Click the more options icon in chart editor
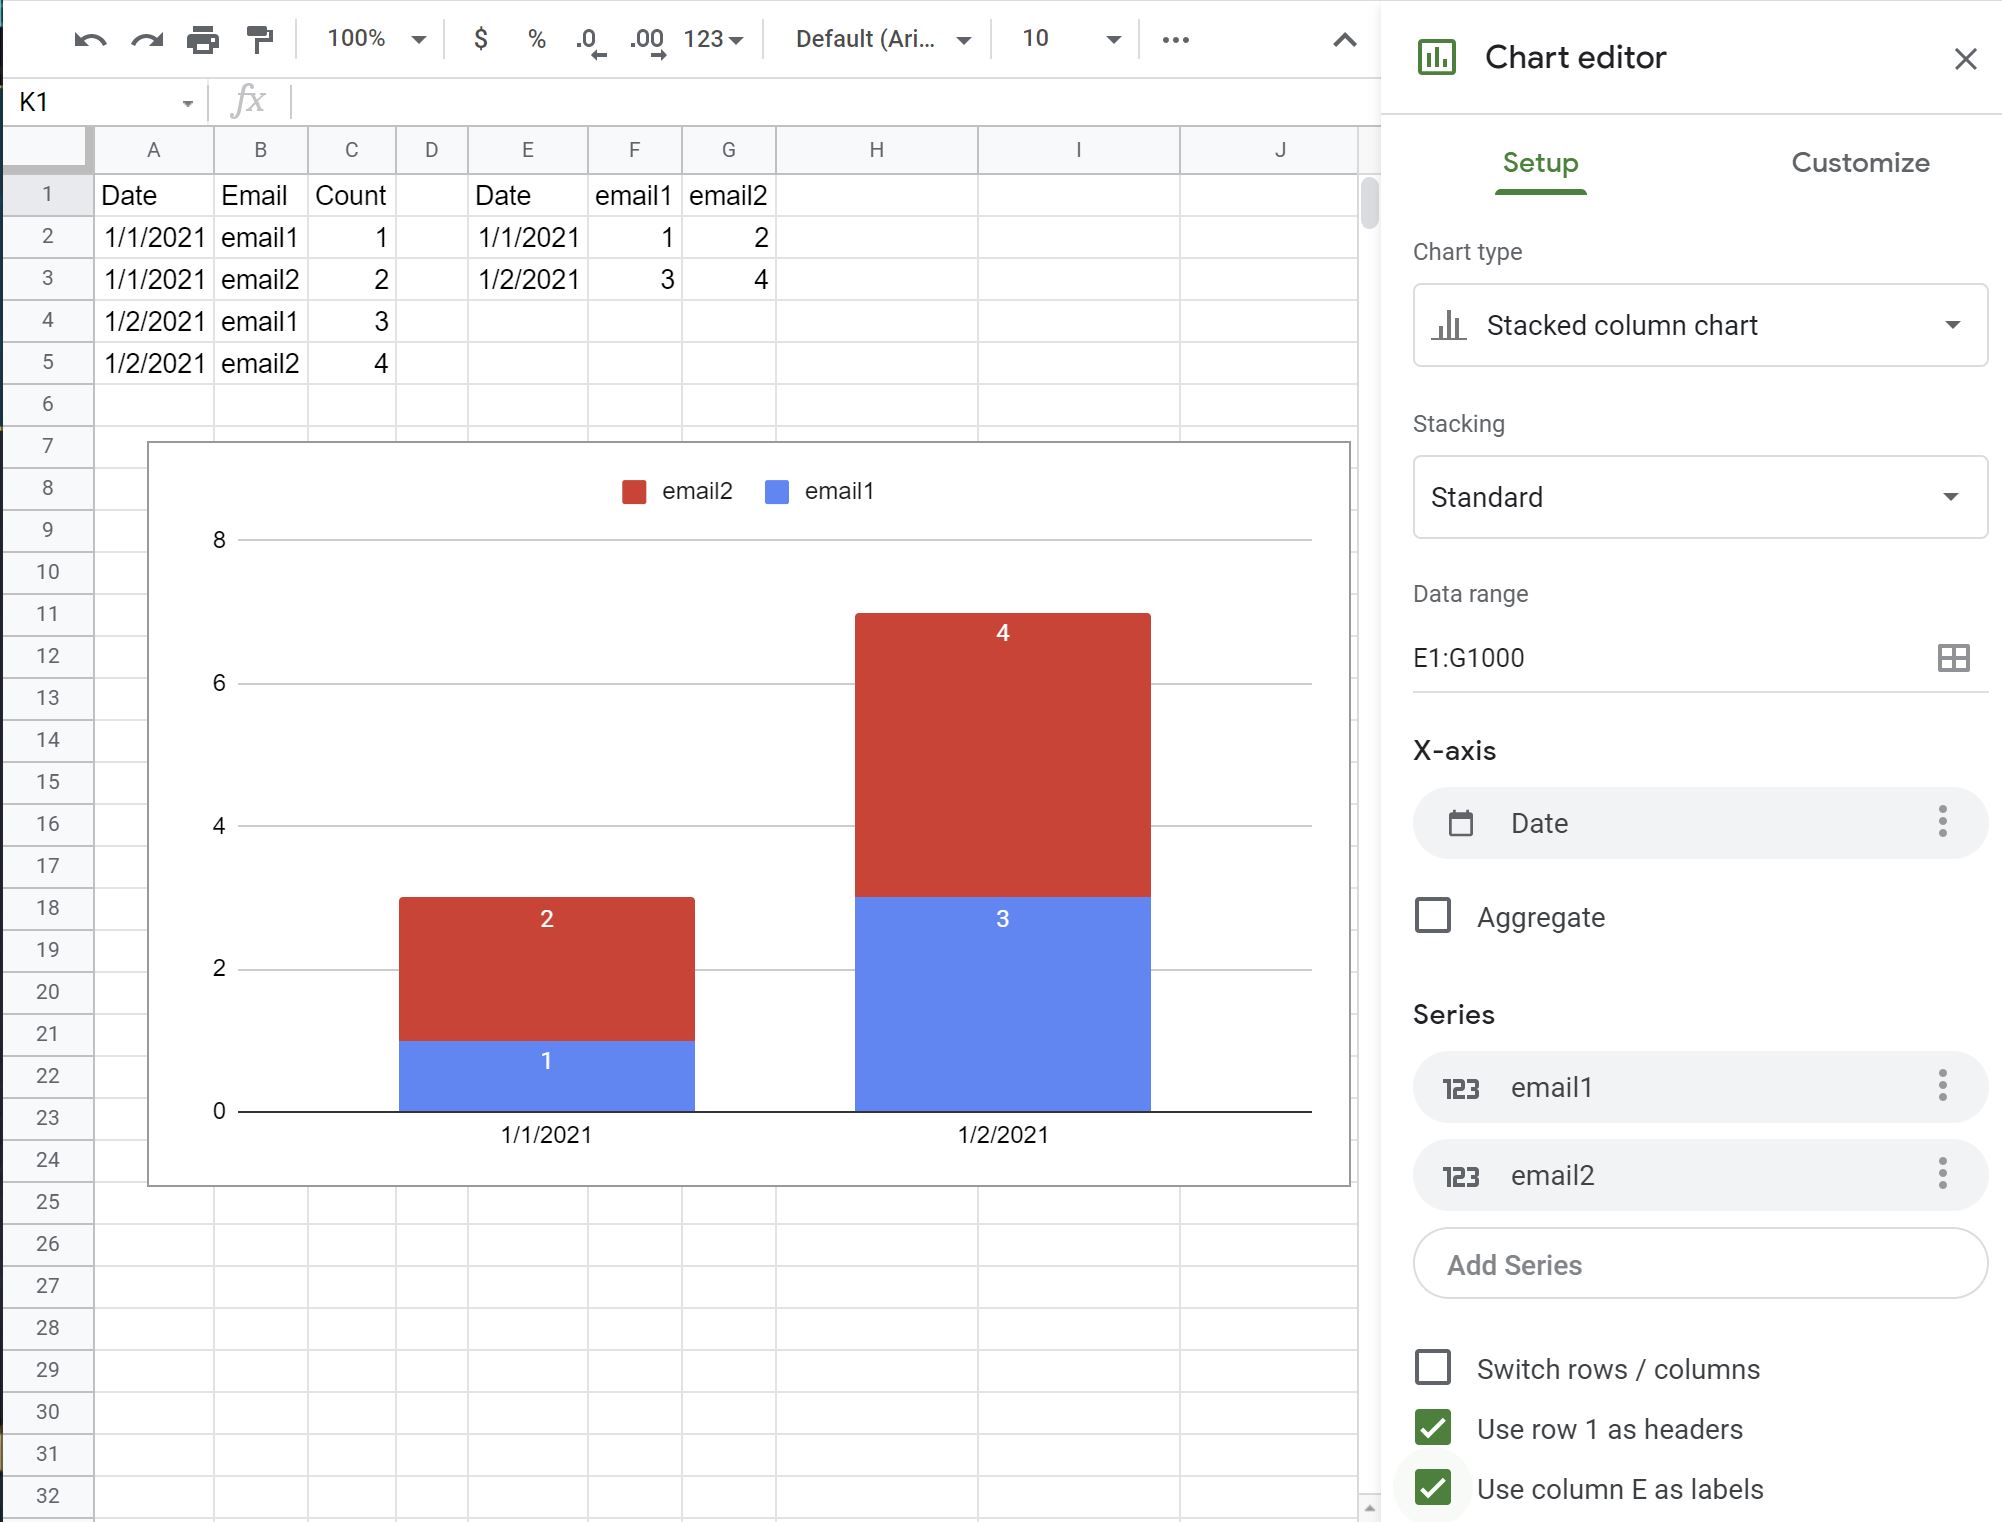This screenshot has width=2002, height=1522. pyautogui.click(x=1946, y=822)
